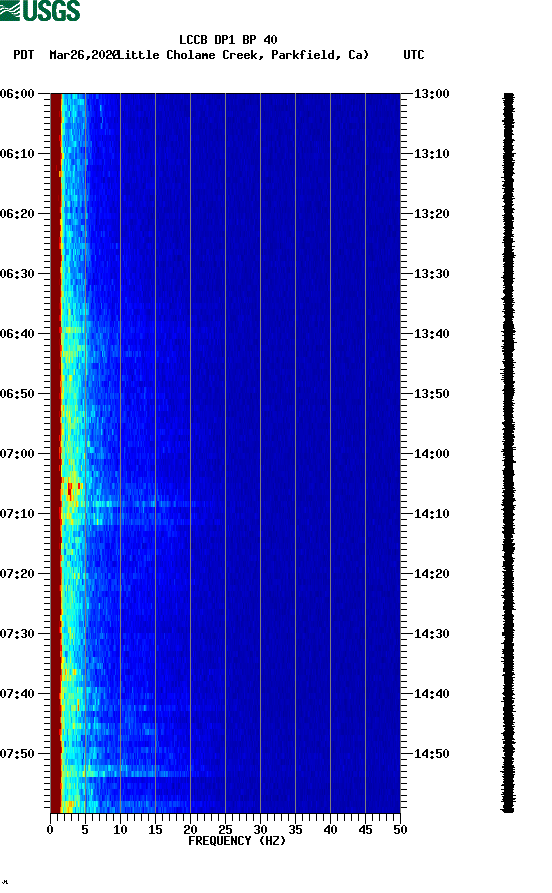552x893 pixels.
Task: Click the 07:40 PDT time label
Action: click(x=17, y=693)
